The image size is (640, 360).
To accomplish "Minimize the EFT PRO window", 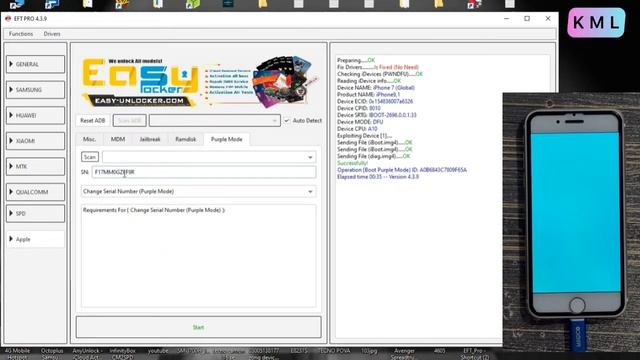I will (507, 19).
